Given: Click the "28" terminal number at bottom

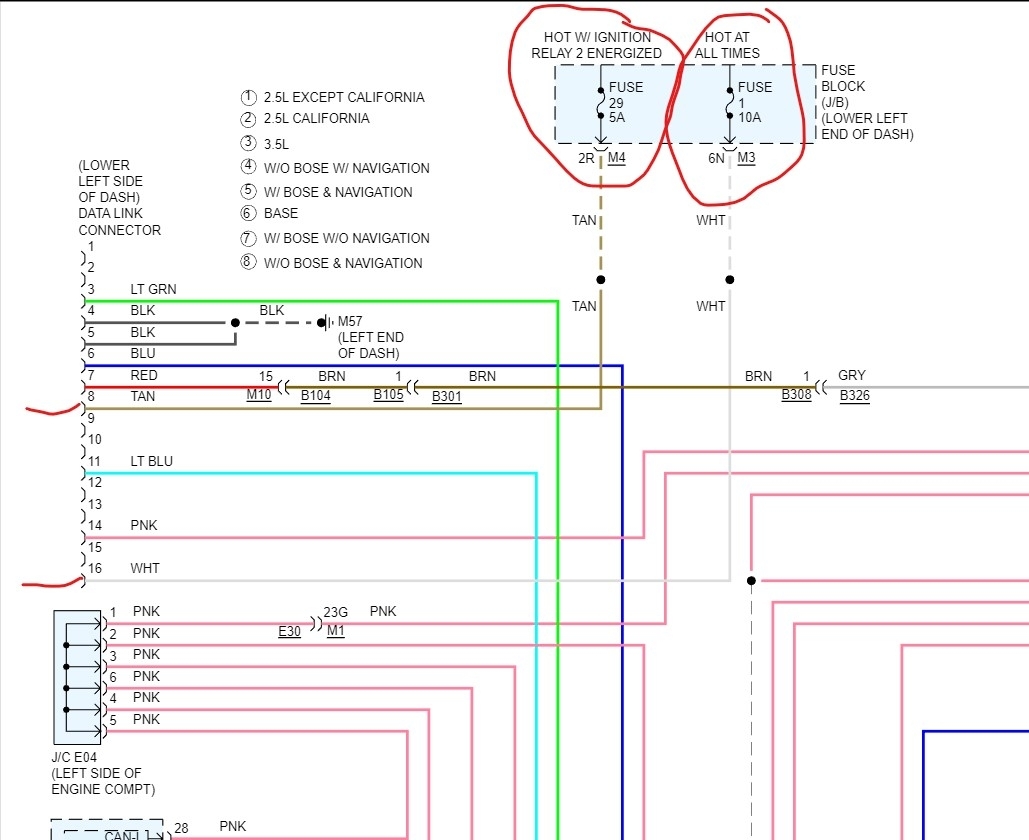Looking at the screenshot, I should click(x=181, y=828).
